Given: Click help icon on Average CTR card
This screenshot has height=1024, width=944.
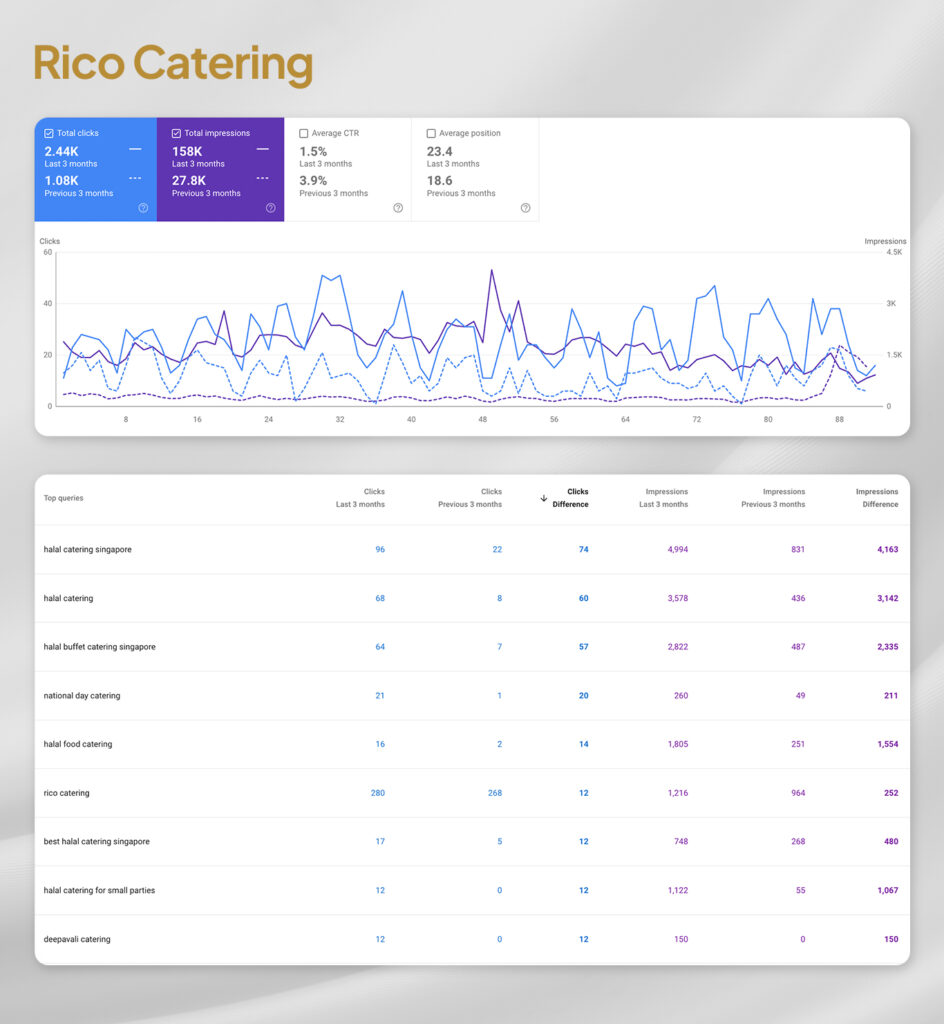Looking at the screenshot, I should pos(398,208).
